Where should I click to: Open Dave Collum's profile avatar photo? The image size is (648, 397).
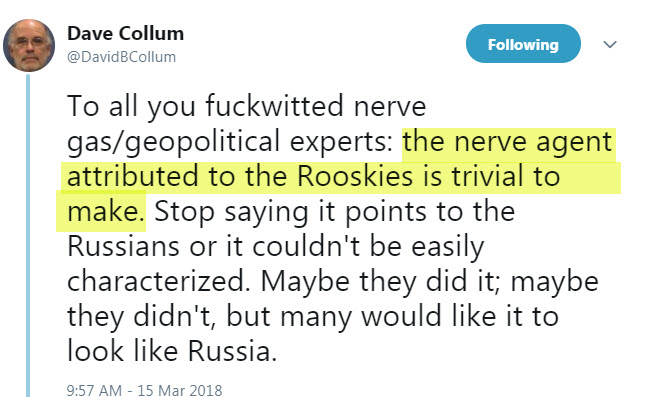click(x=29, y=45)
